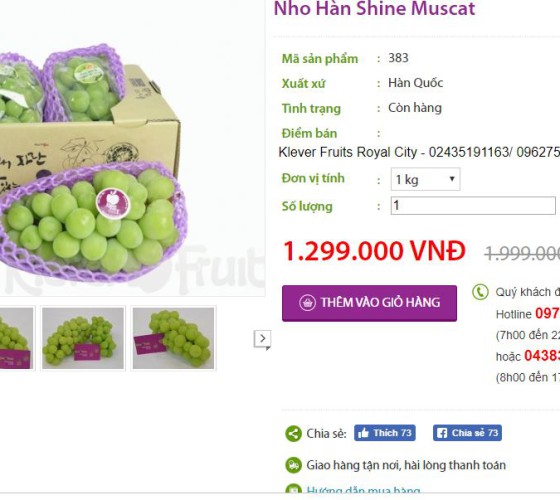
Task: Click the basket icon in add-to-cart button
Action: pyautogui.click(x=307, y=303)
